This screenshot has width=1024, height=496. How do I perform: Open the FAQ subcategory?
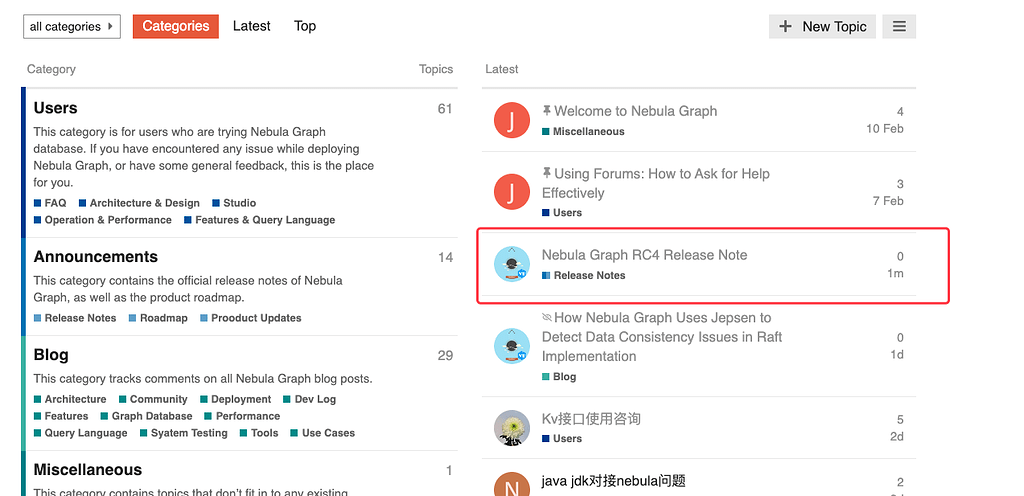(50, 203)
